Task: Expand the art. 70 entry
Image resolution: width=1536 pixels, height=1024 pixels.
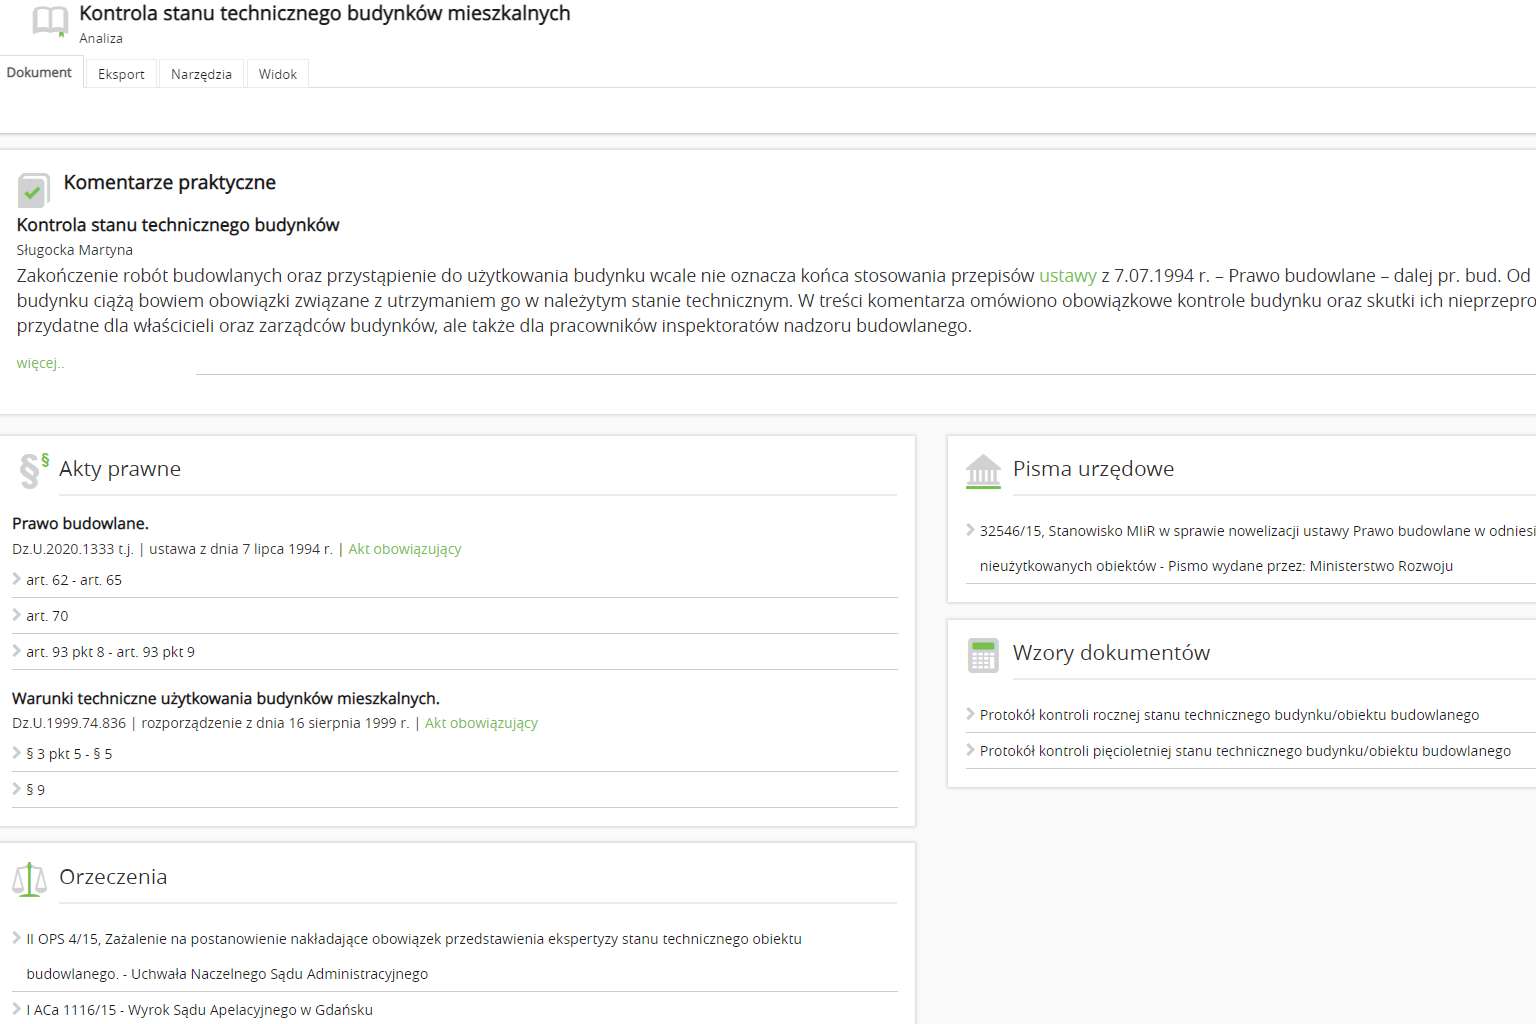Action: (x=46, y=616)
